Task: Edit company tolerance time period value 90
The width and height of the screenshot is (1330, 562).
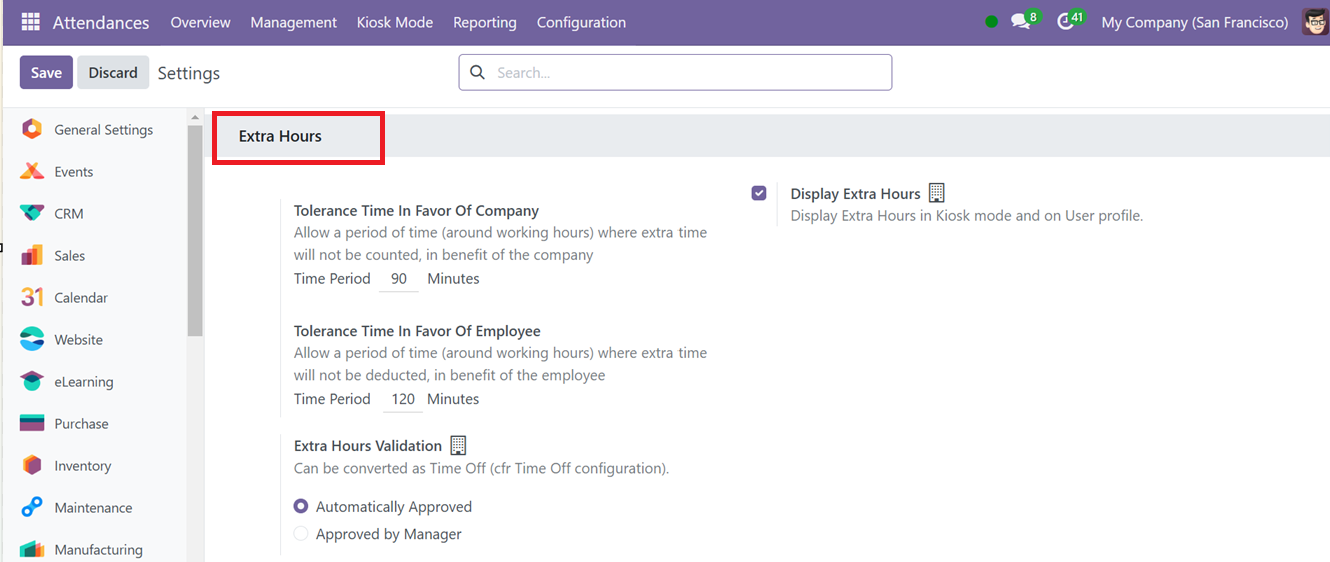Action: [x=399, y=279]
